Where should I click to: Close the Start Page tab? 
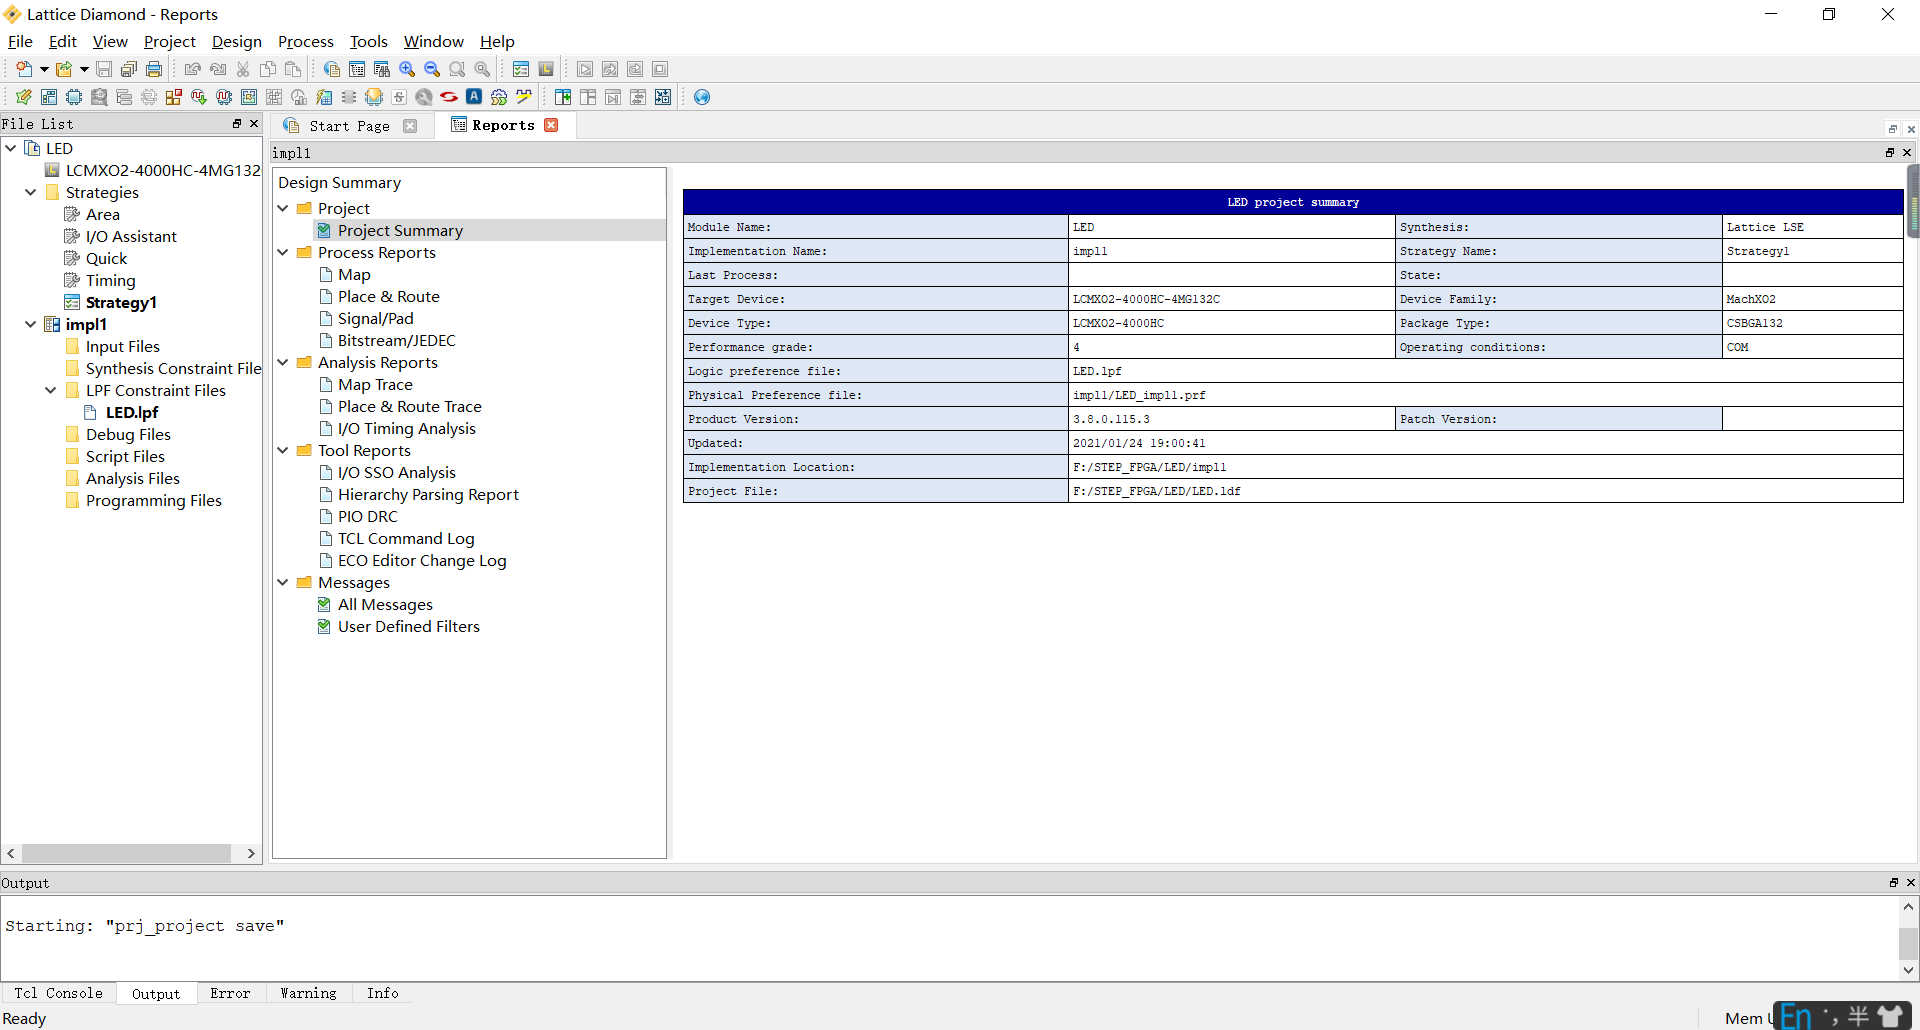[x=410, y=126]
